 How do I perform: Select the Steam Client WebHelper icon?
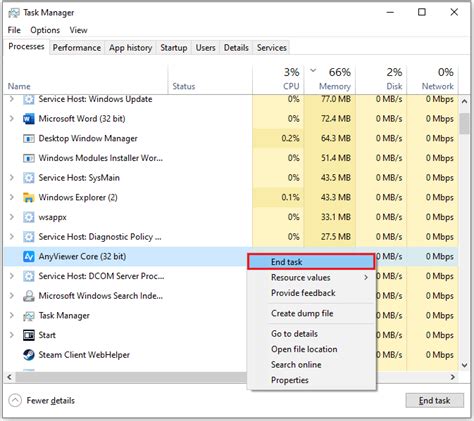pyautogui.click(x=29, y=355)
